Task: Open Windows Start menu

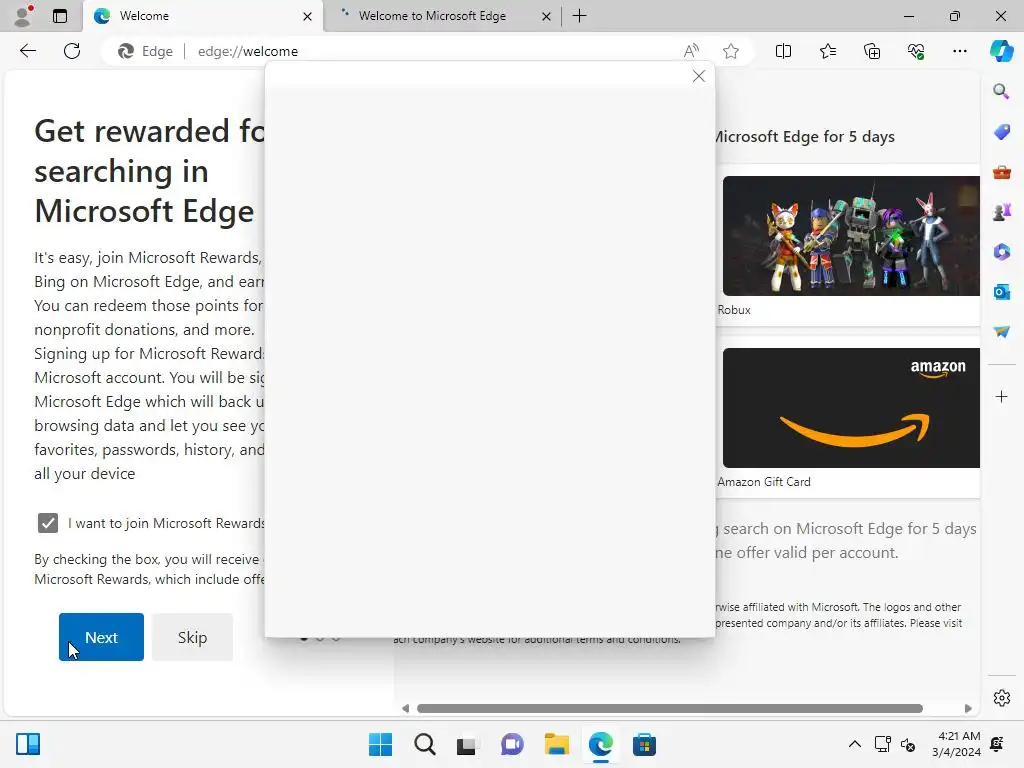Action: 380,744
